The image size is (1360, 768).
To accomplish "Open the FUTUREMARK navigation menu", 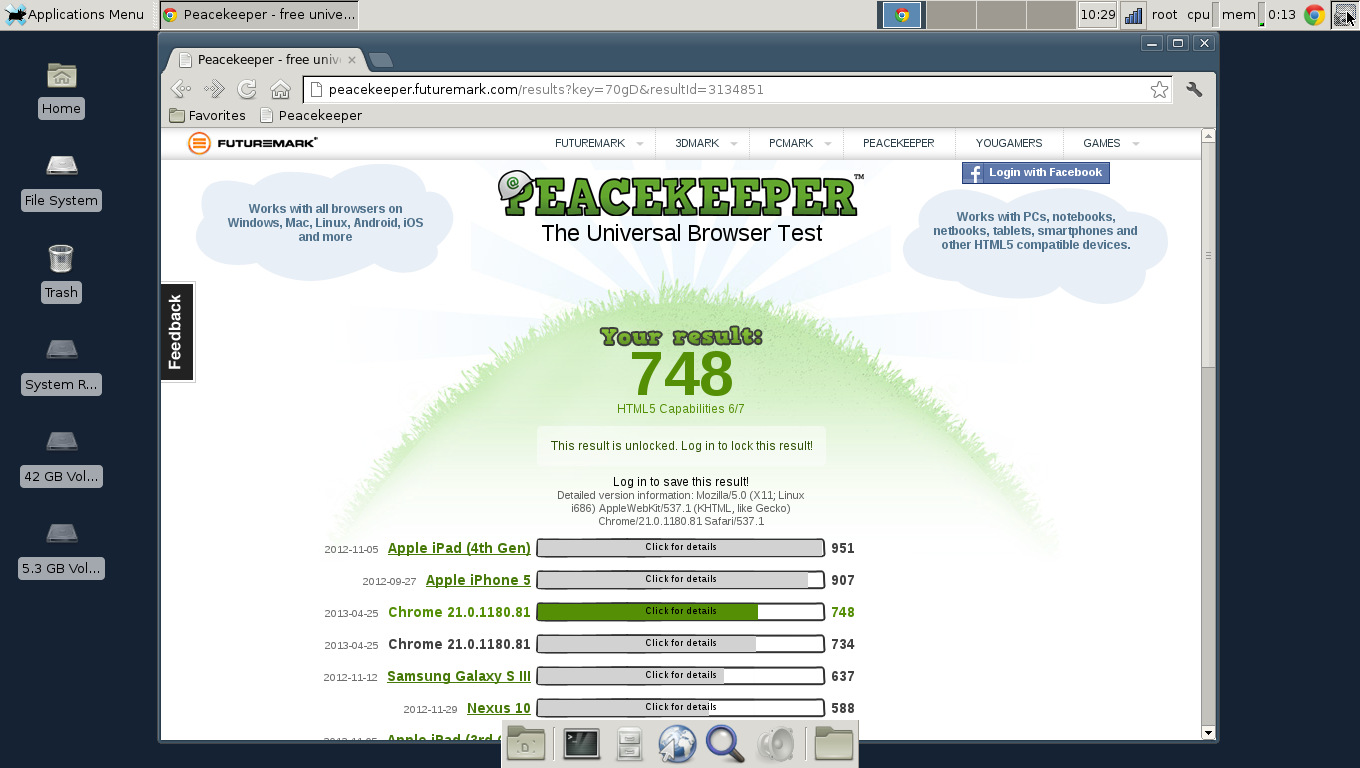I will tap(590, 143).
